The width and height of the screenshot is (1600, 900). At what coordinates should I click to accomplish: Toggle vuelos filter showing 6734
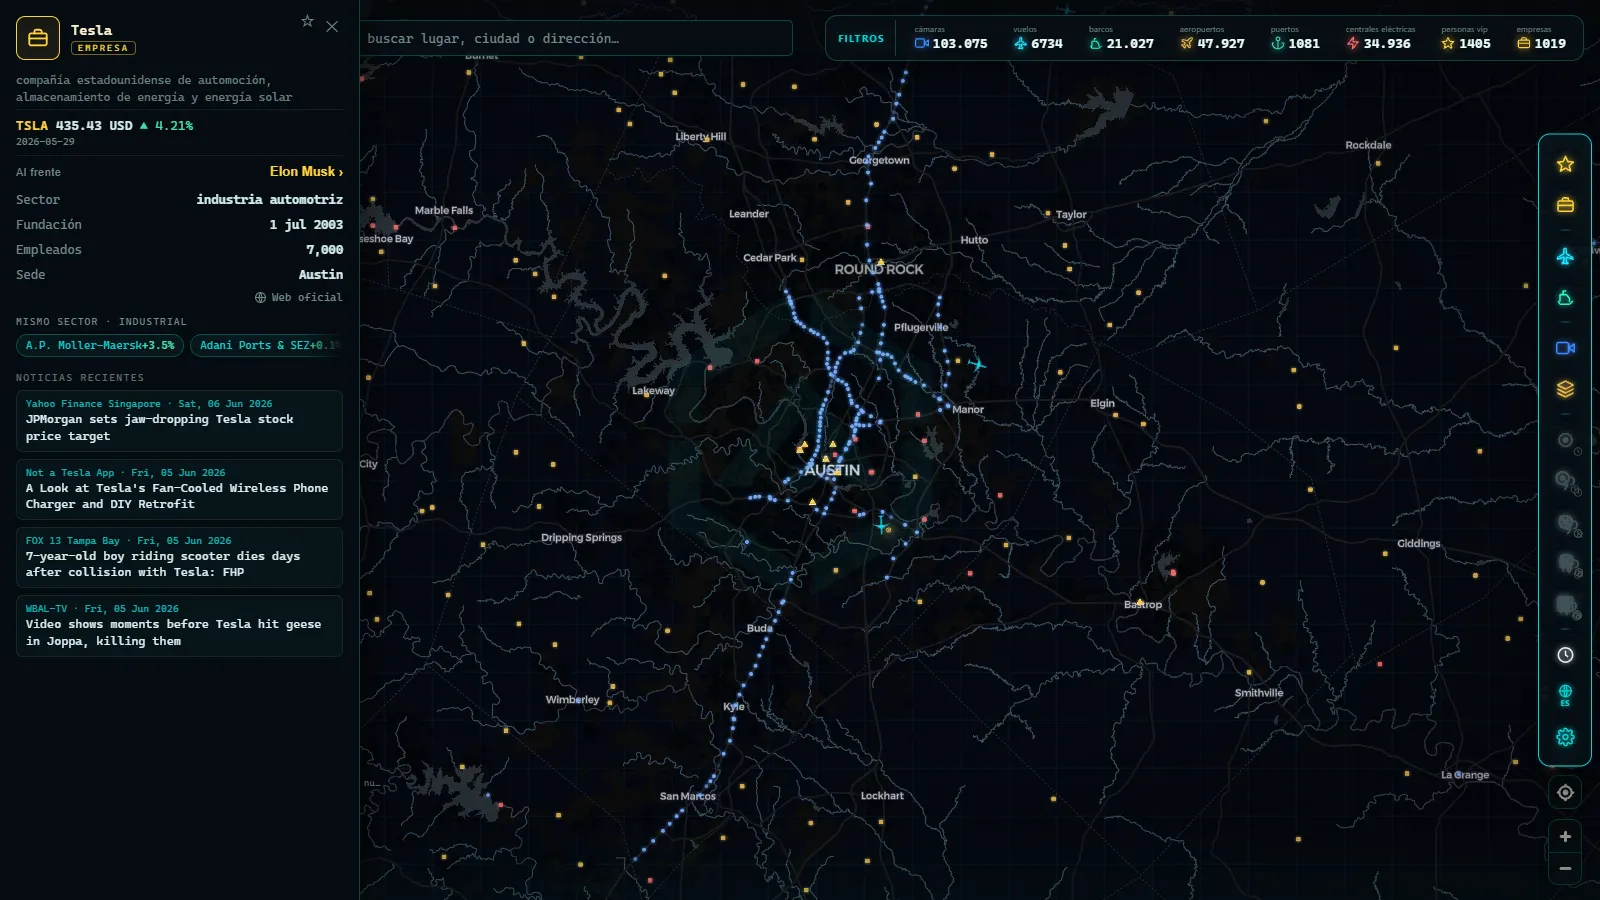tap(1038, 38)
